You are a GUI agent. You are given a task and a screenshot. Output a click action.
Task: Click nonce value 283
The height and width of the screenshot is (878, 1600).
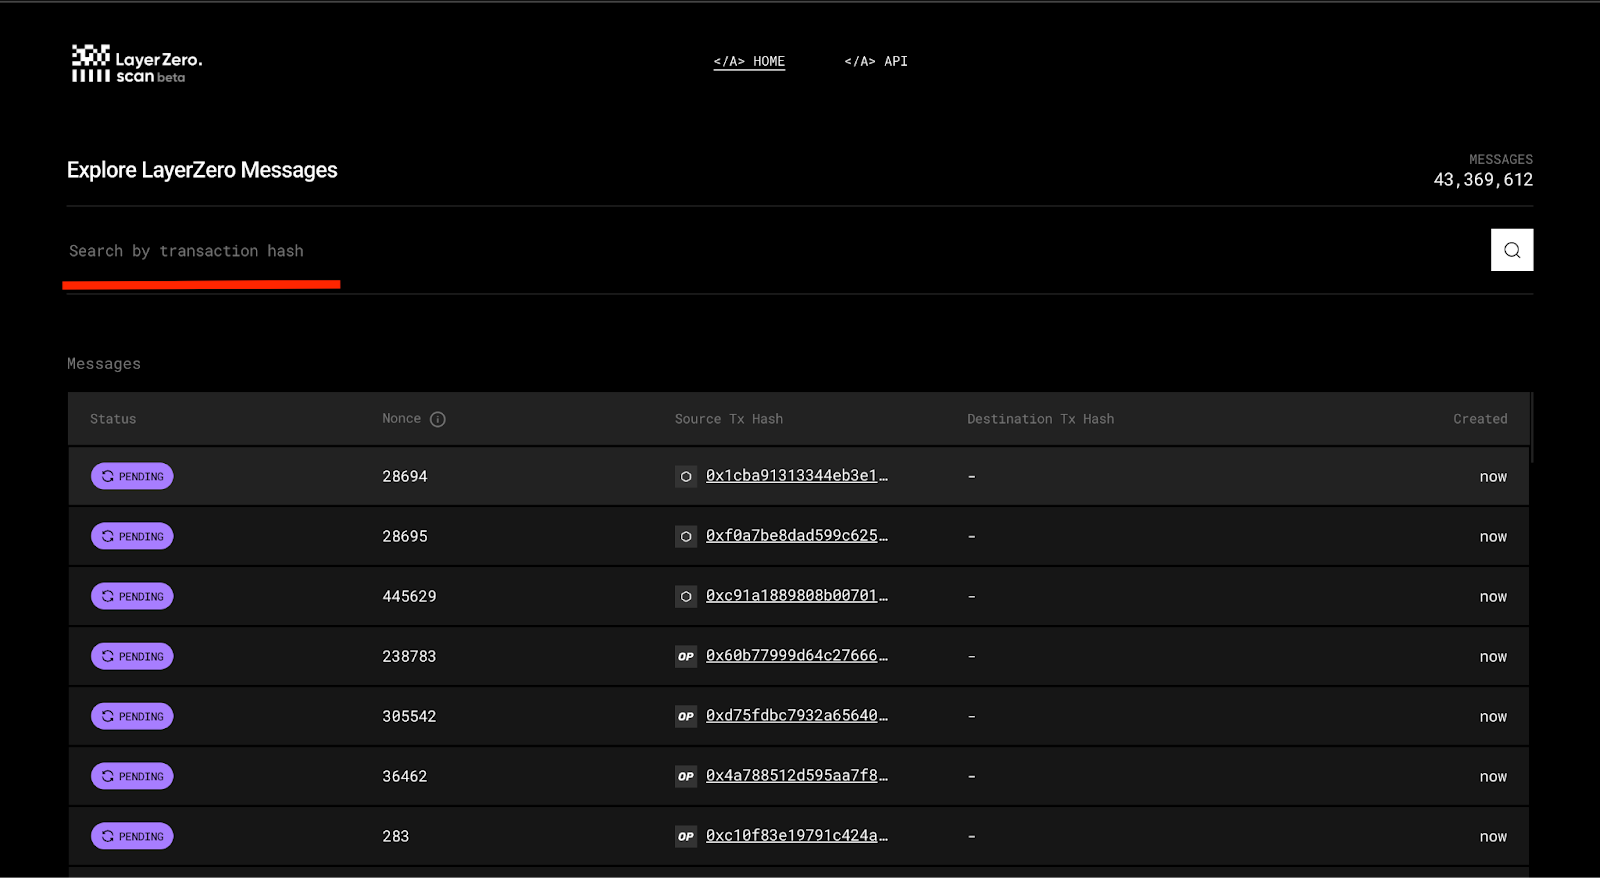coord(396,836)
